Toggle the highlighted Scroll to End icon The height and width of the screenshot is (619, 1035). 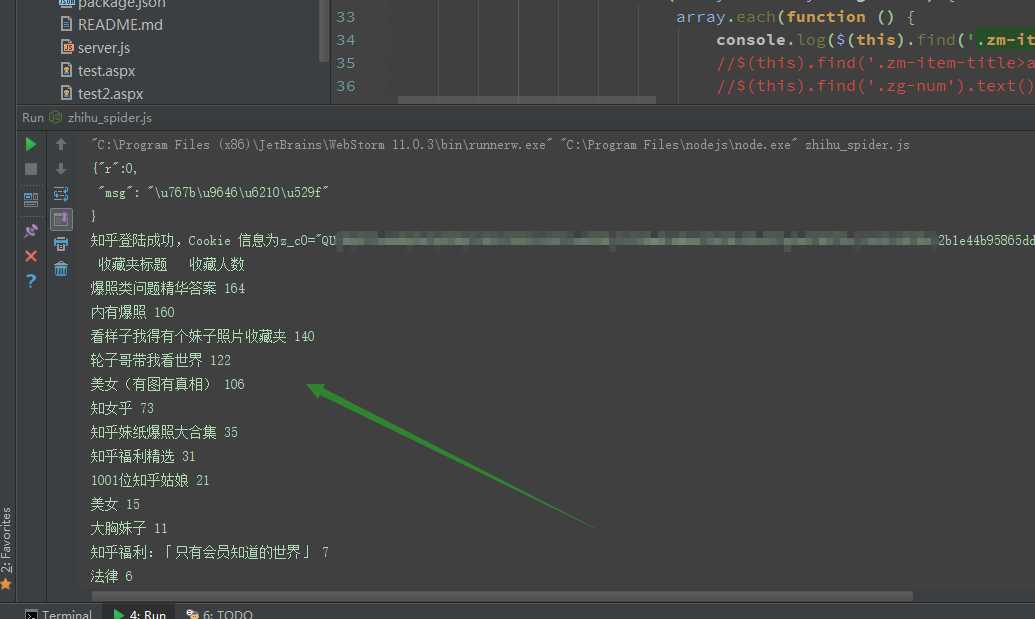61,218
